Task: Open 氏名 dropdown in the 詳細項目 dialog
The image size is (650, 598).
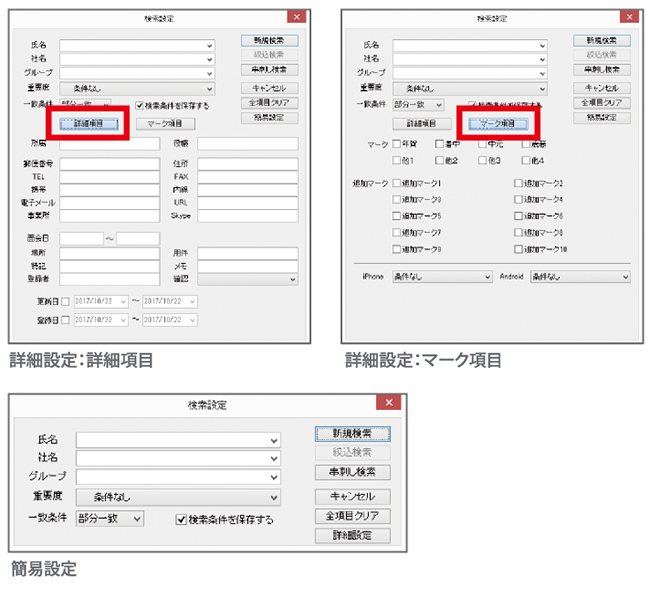Action: (x=209, y=46)
